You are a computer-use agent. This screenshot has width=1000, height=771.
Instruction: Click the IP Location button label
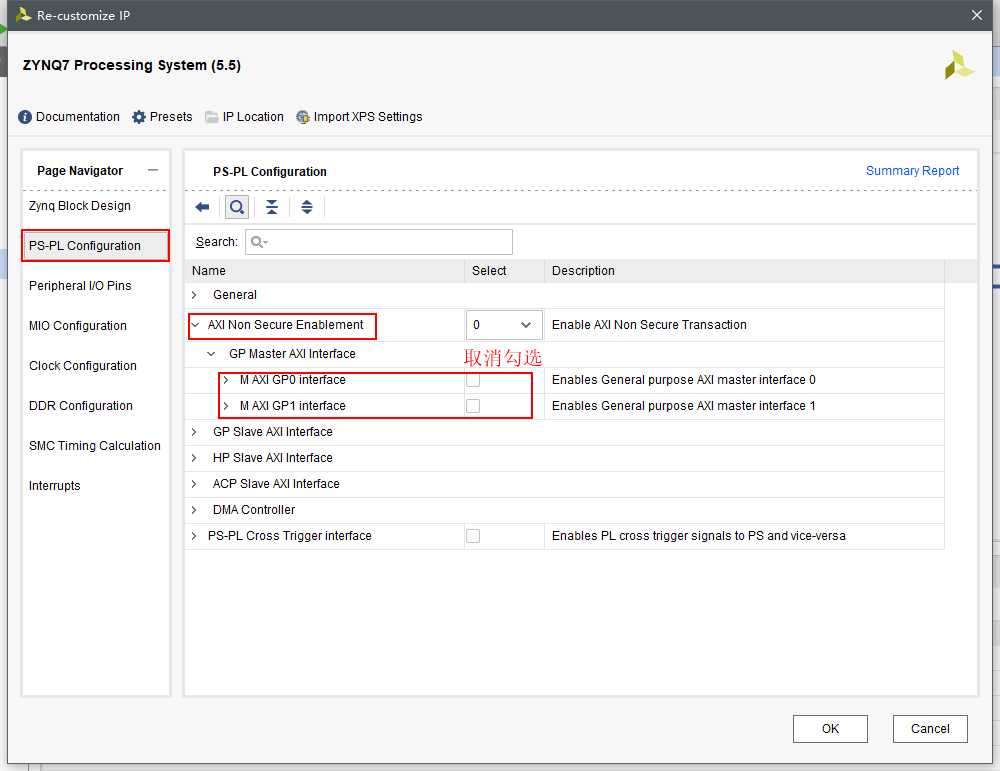253,117
